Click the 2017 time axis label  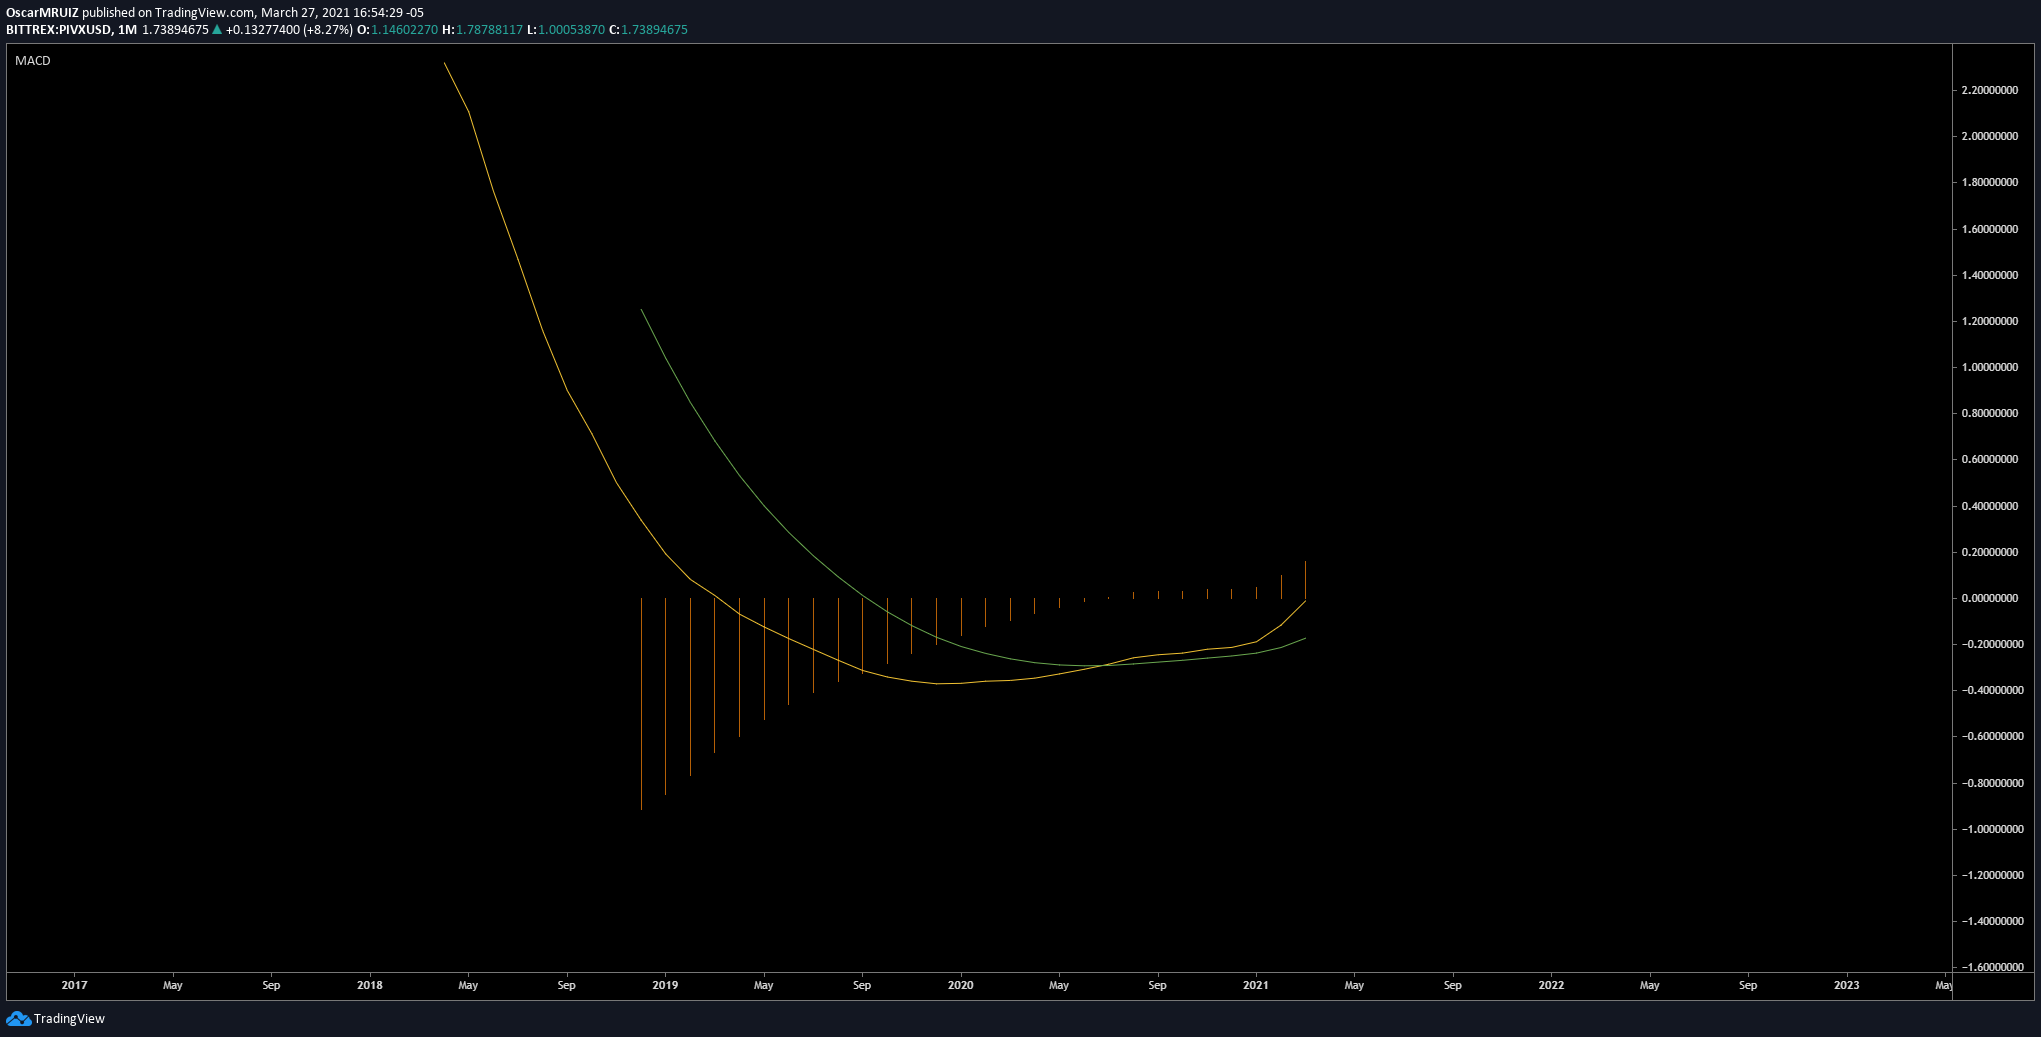click(x=74, y=985)
